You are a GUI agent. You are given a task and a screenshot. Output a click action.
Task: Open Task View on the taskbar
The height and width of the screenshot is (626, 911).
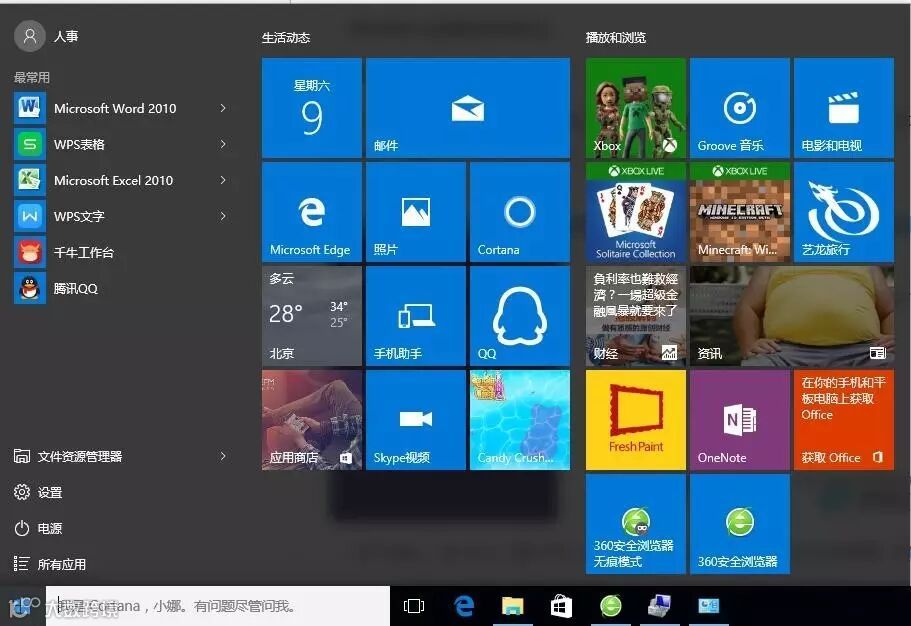pyautogui.click(x=414, y=606)
